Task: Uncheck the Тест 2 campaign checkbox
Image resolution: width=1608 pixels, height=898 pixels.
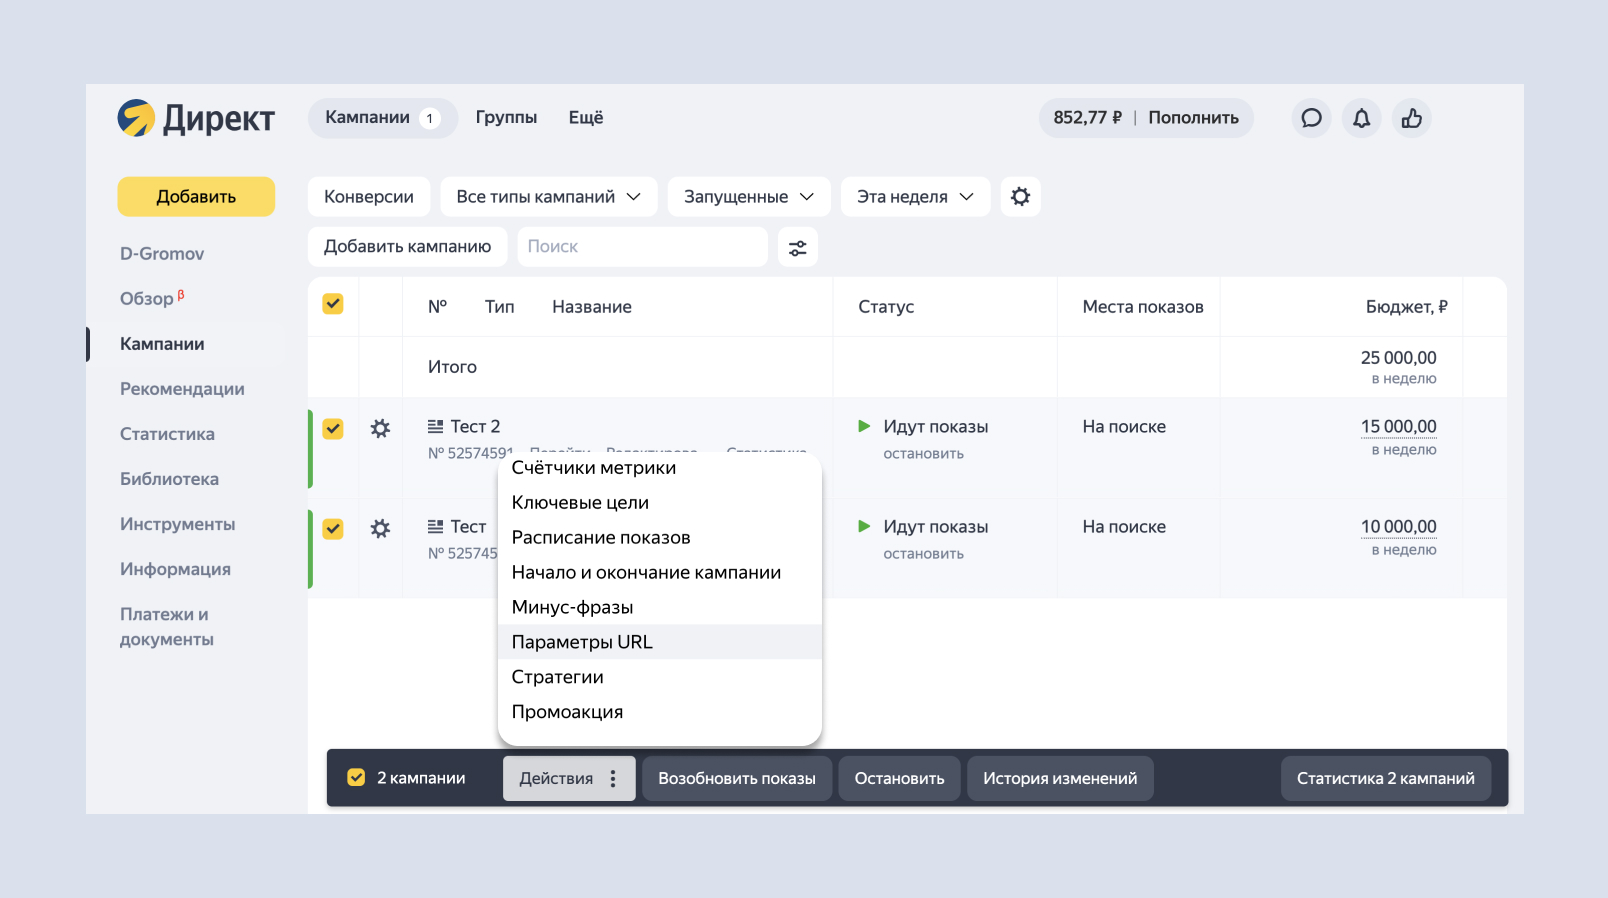Action: pyautogui.click(x=333, y=429)
